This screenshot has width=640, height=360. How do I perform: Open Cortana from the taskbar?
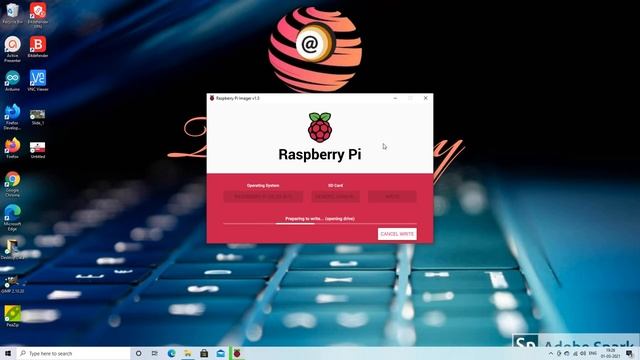(x=138, y=353)
